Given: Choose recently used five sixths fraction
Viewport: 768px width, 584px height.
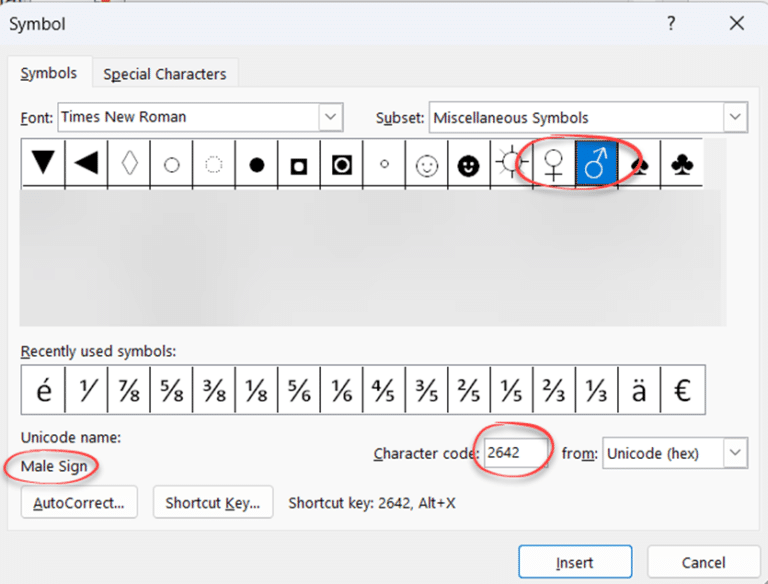Looking at the screenshot, I should [x=299, y=390].
